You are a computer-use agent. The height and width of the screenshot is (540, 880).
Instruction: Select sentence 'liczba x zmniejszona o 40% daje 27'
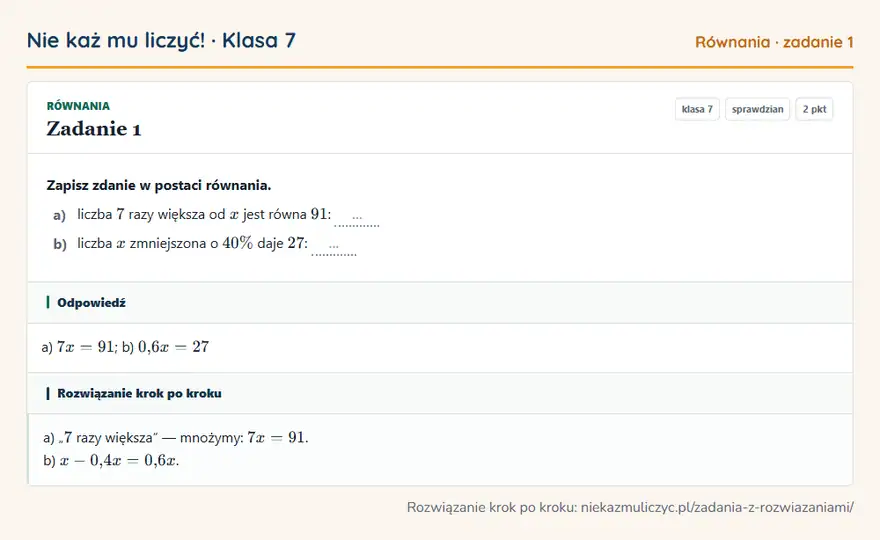coord(191,243)
